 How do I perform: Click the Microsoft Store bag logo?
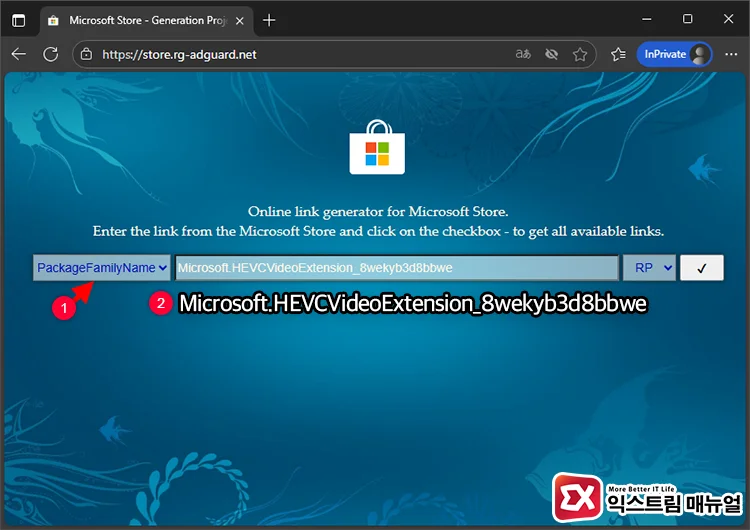(376, 148)
